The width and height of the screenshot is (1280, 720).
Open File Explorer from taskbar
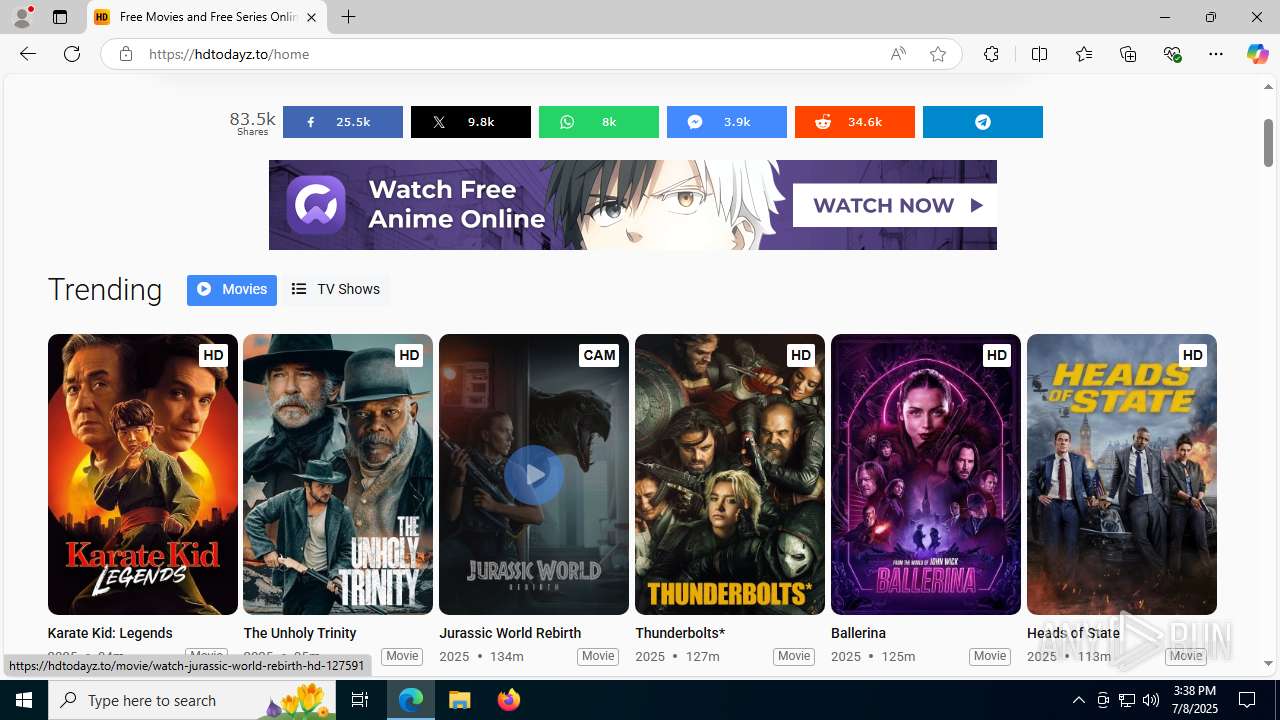pos(460,700)
